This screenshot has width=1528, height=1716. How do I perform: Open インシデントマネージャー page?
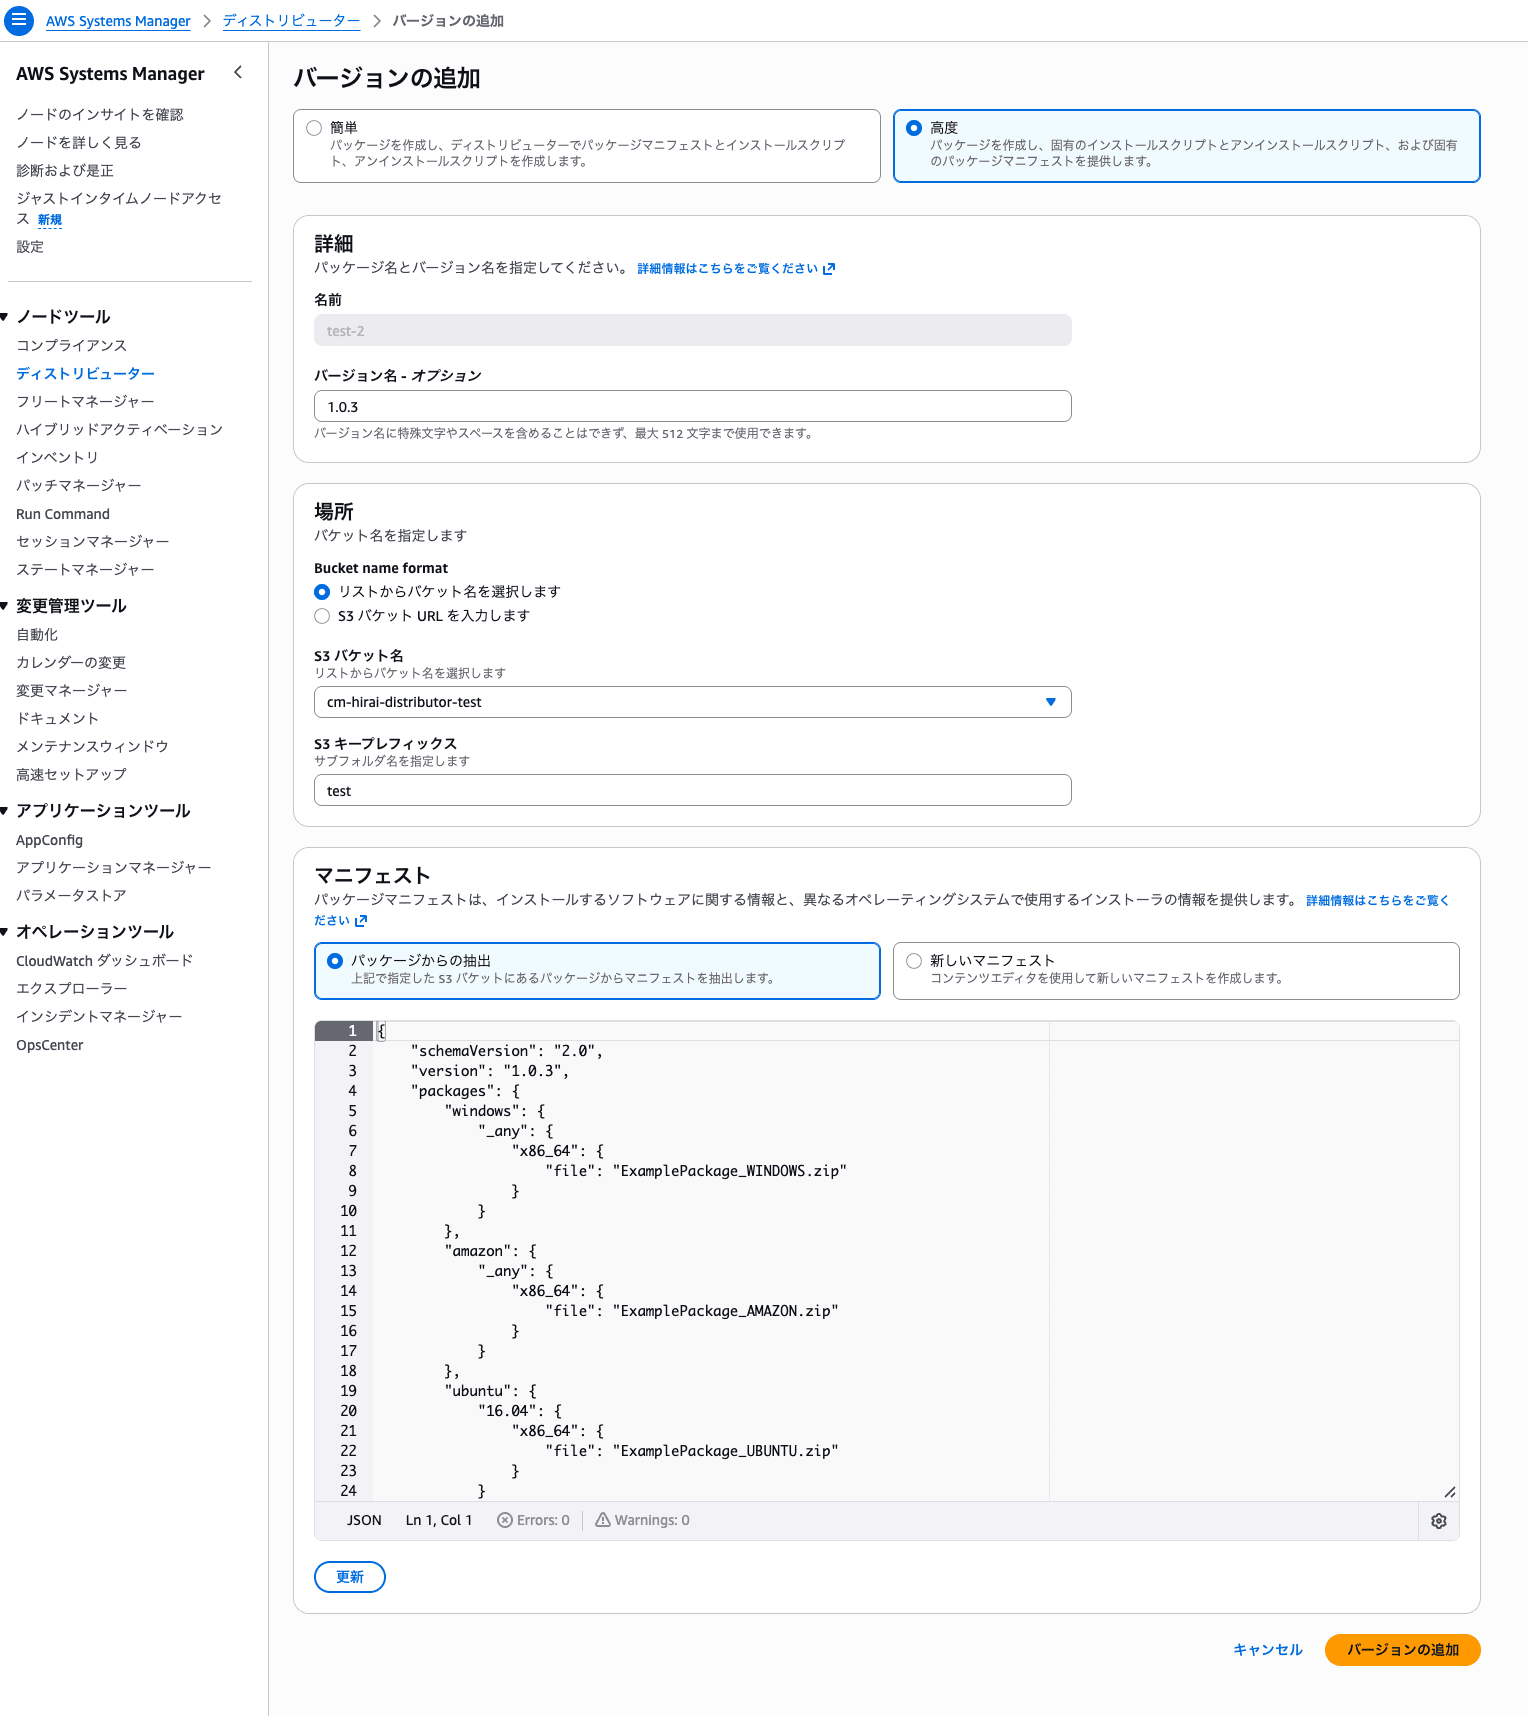(x=100, y=1017)
